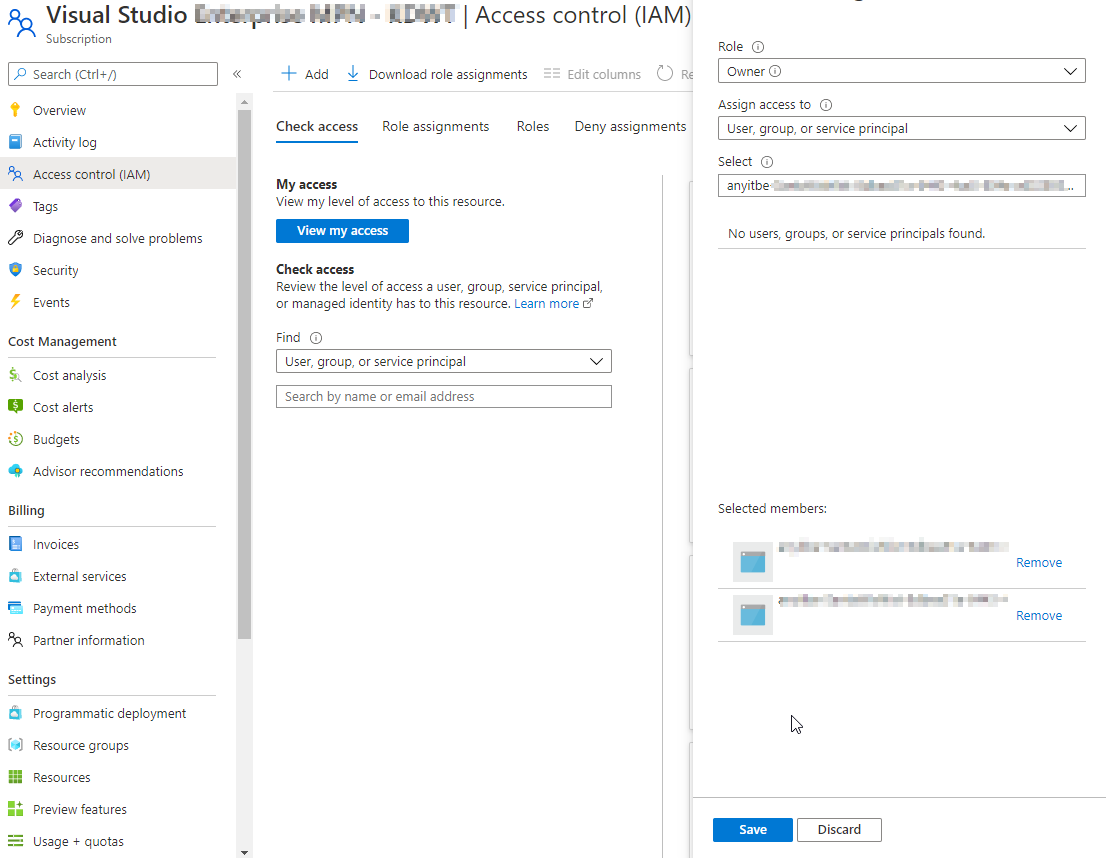Open the Roles tab
The image size is (1106, 858).
[x=533, y=126]
